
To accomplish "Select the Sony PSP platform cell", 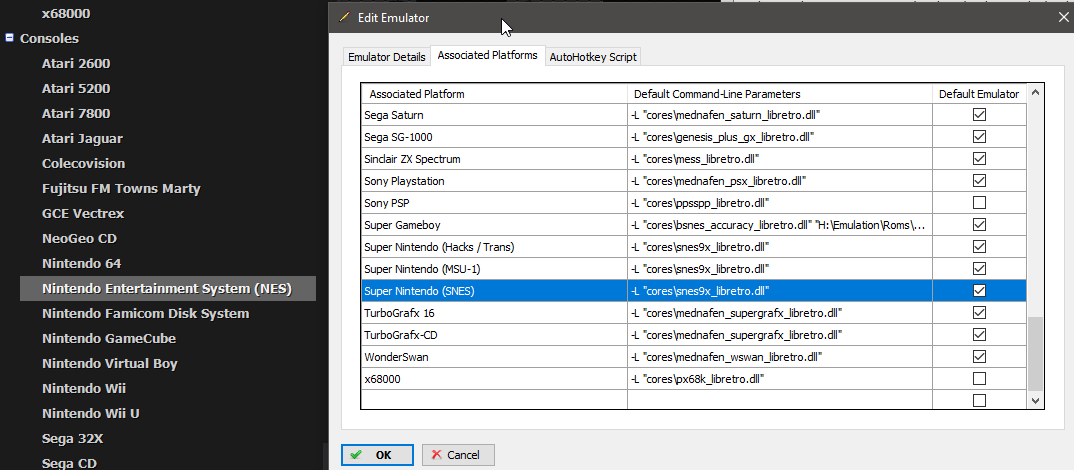I will tap(495, 203).
